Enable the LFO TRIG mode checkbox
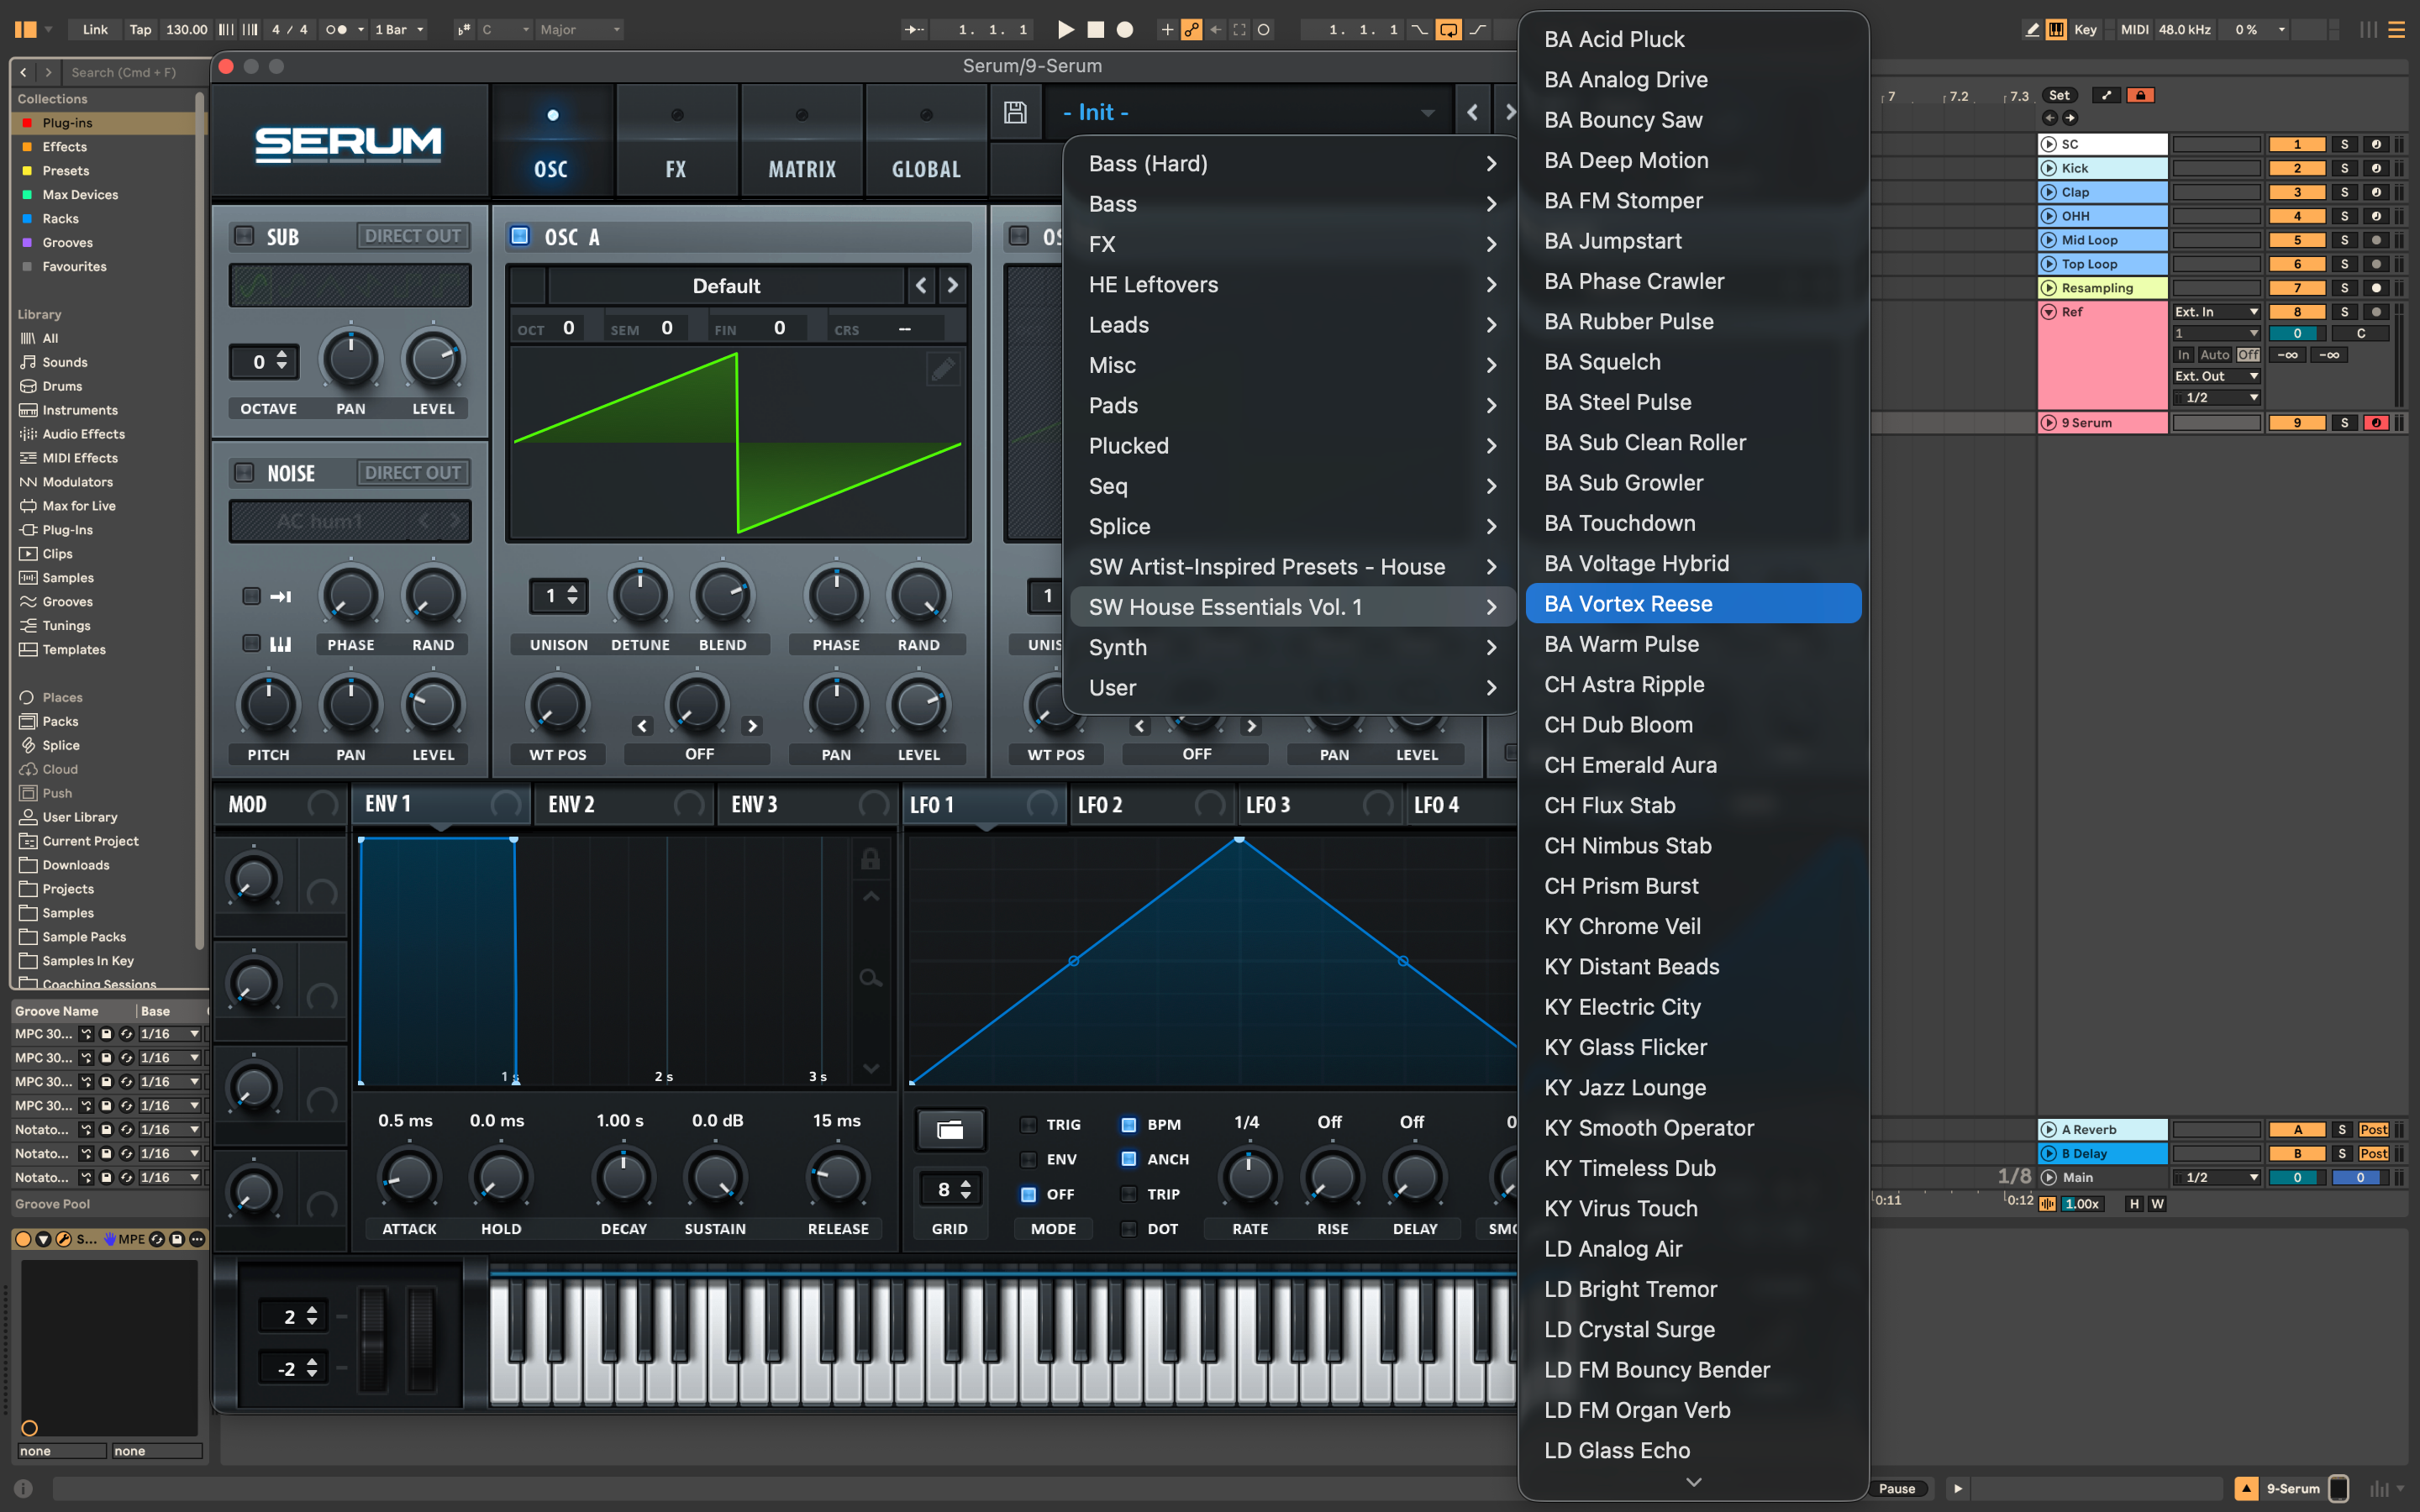 pyautogui.click(x=1028, y=1124)
